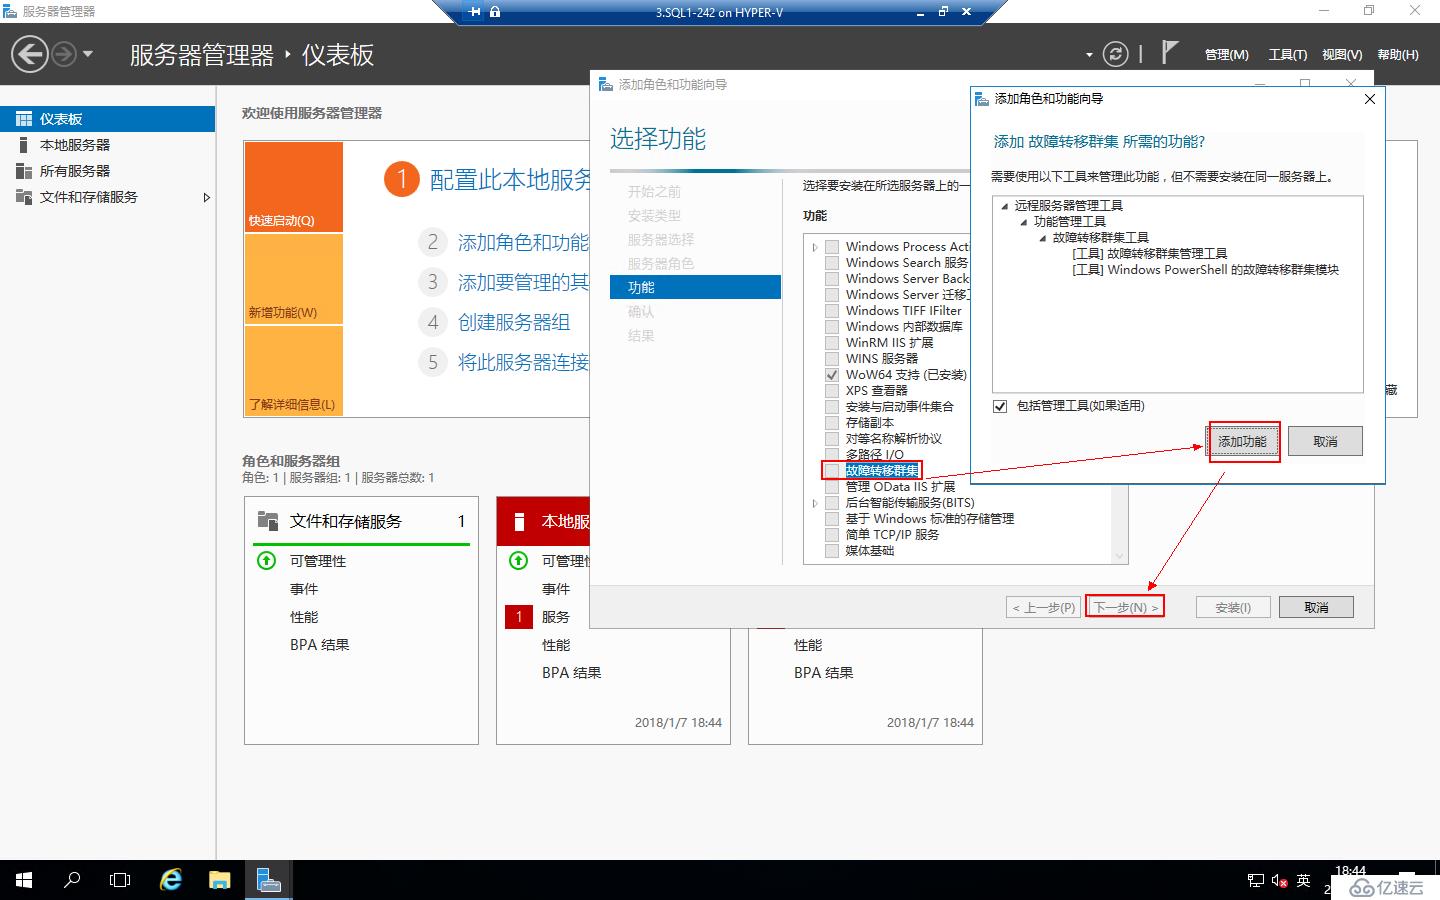The height and width of the screenshot is (900, 1440).
Task: Open the 帮助(H) menu
Action: [1398, 55]
